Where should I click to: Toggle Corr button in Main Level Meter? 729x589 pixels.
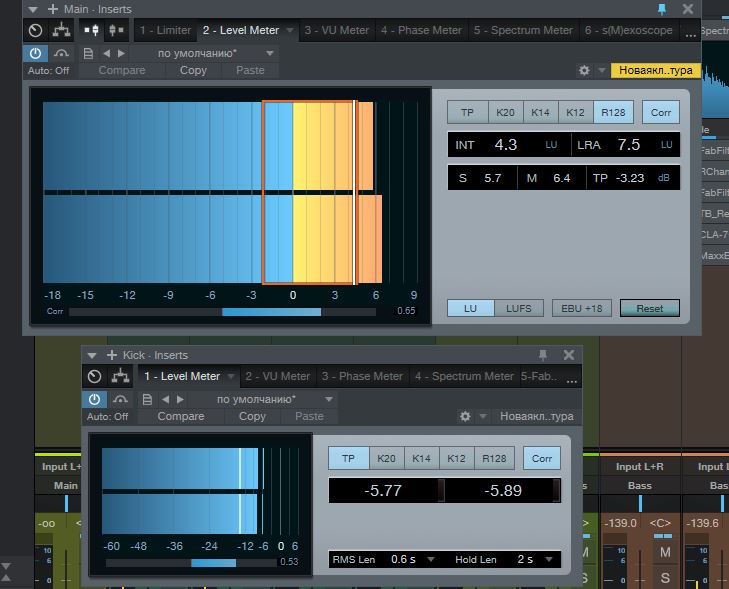661,112
